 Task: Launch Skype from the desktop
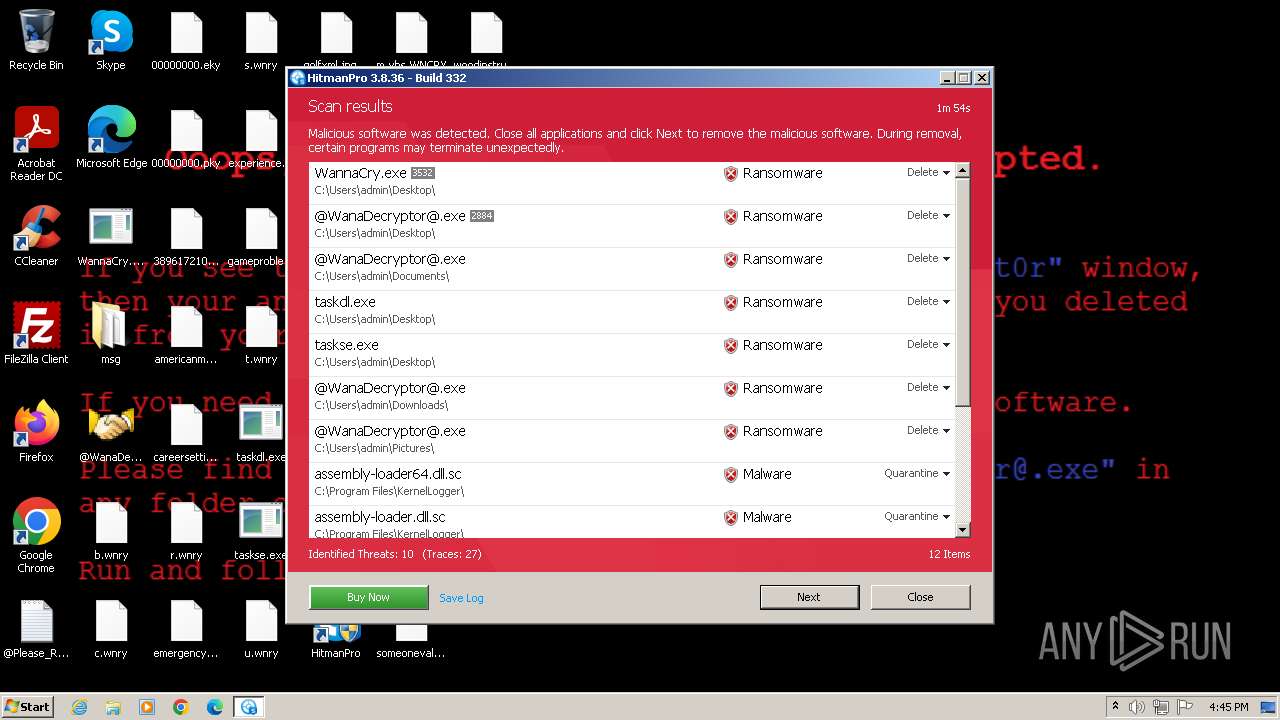tap(111, 40)
